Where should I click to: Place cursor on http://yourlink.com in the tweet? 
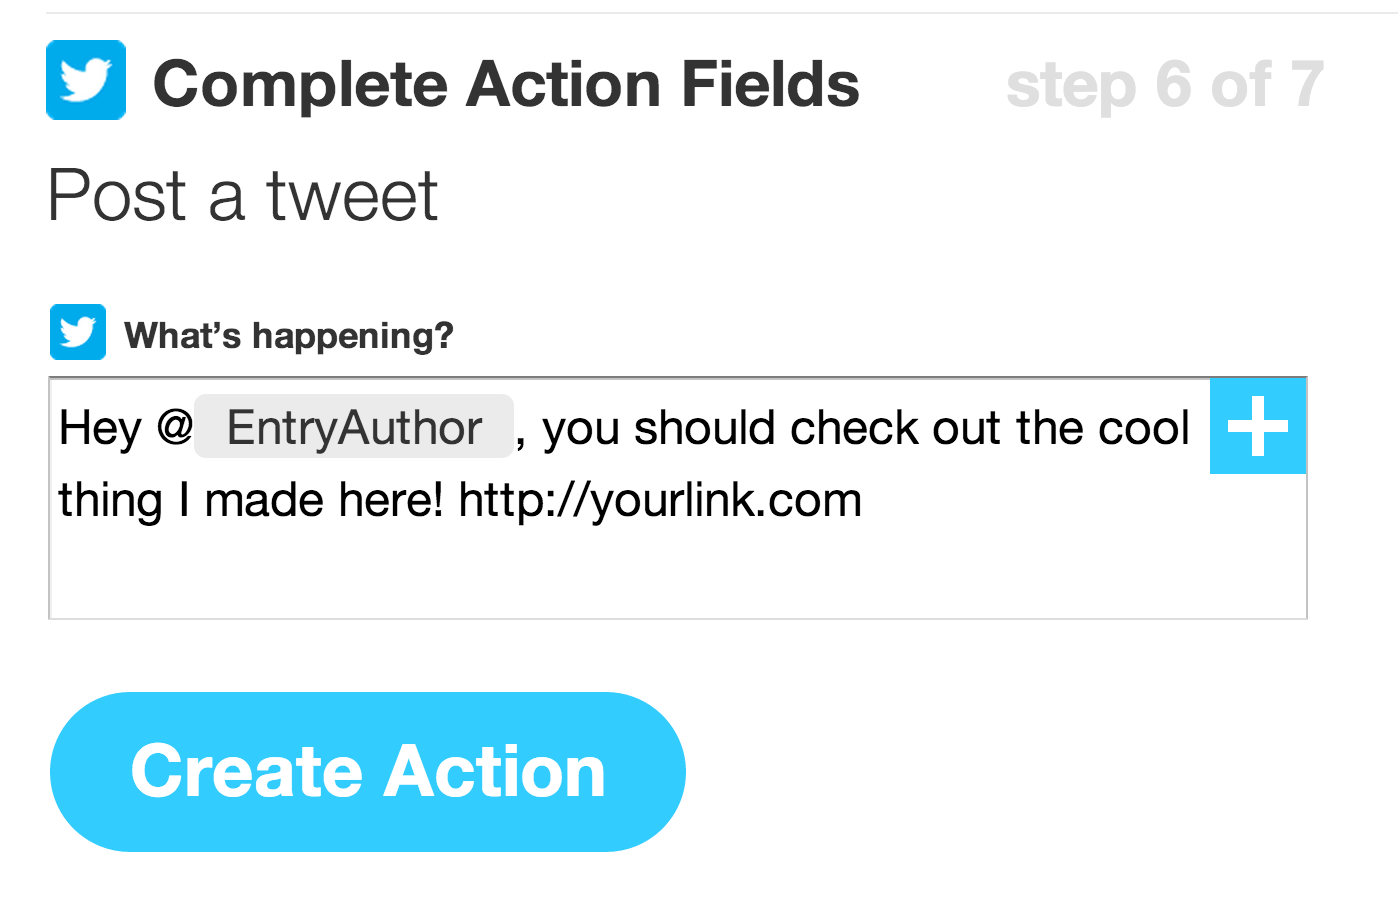(660, 501)
